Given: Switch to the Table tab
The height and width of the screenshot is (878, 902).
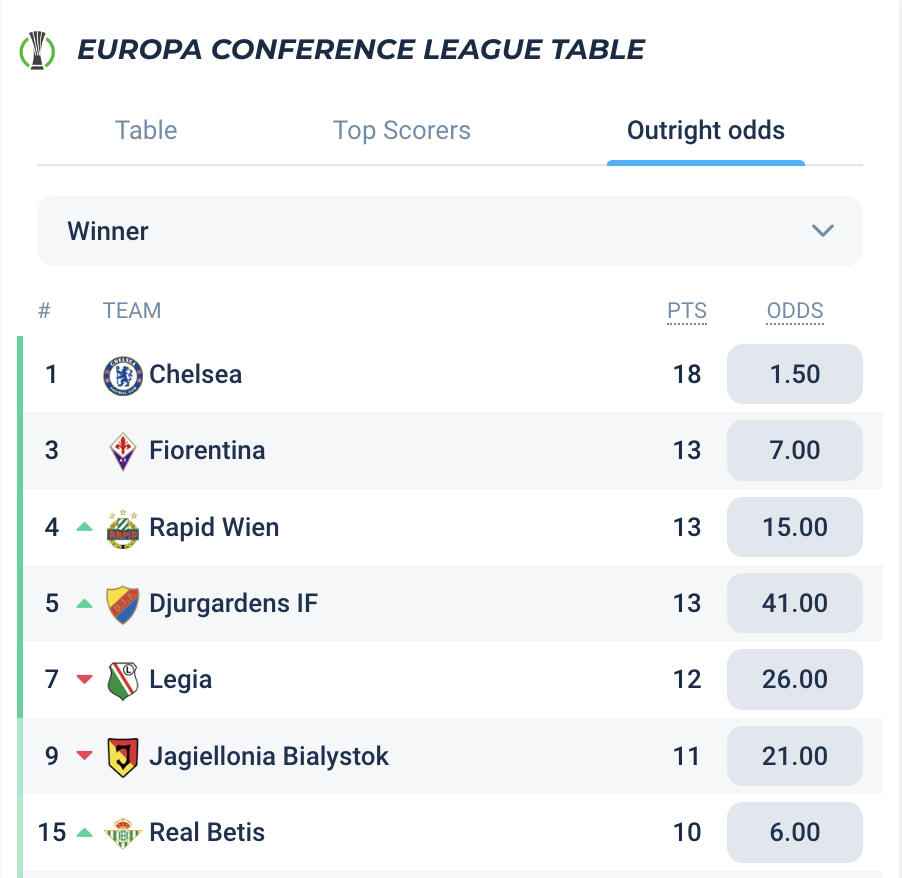Looking at the screenshot, I should [x=146, y=131].
